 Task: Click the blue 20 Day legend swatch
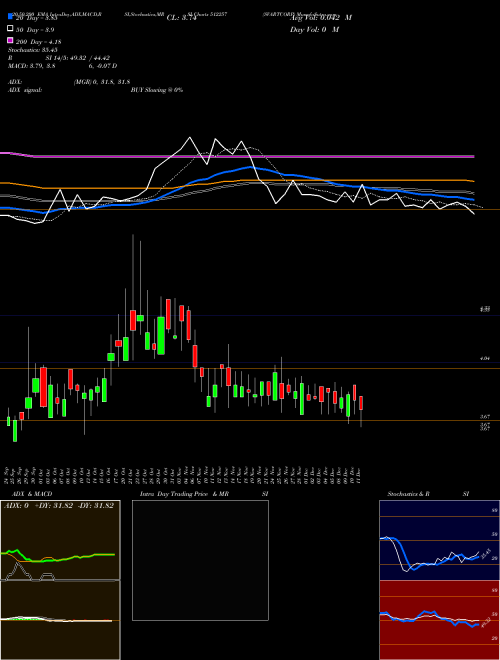click(10, 17)
